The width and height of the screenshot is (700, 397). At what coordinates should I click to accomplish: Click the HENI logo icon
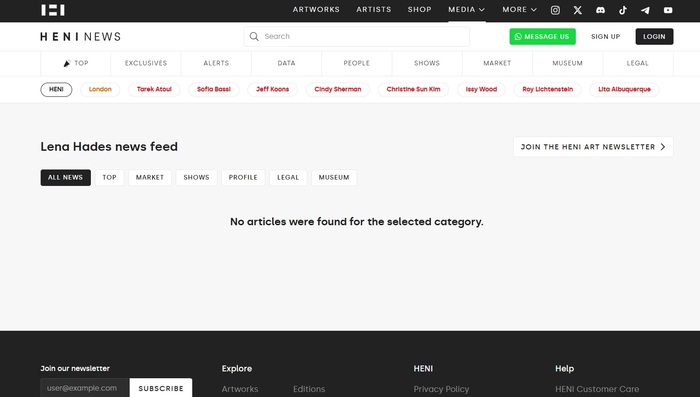click(x=53, y=10)
